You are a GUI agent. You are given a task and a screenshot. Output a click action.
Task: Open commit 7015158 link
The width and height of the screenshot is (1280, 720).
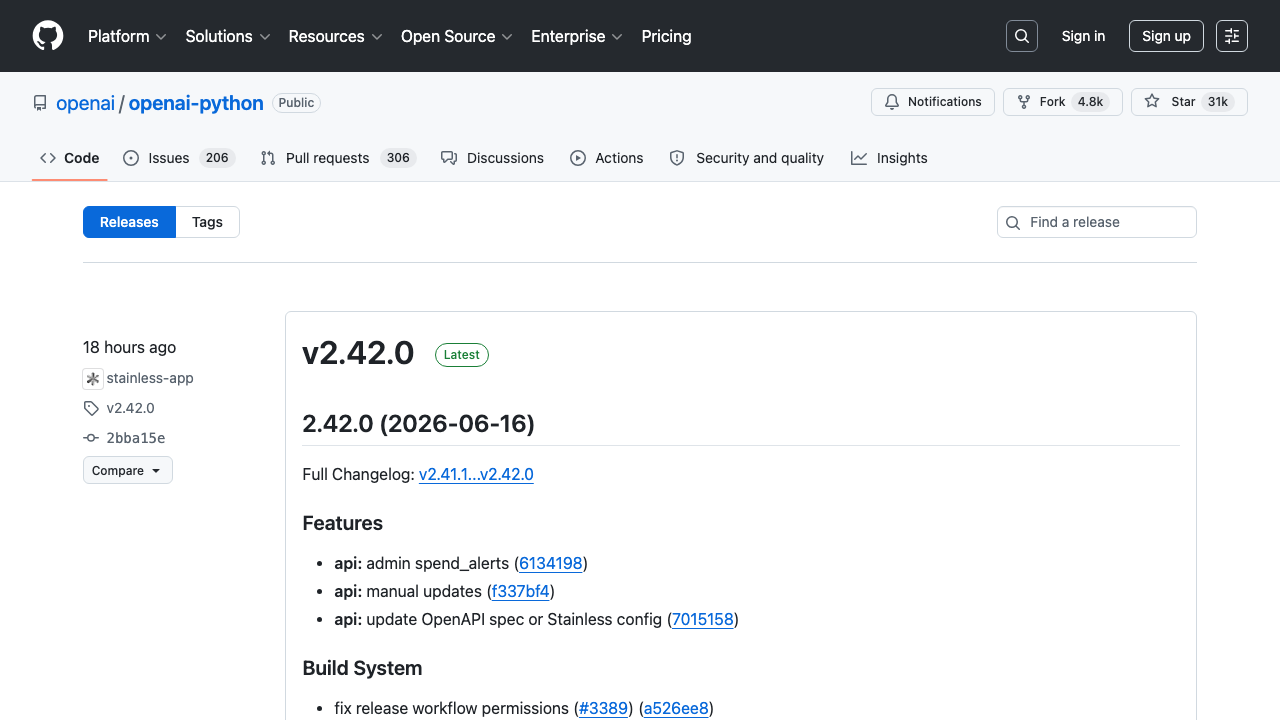point(703,619)
